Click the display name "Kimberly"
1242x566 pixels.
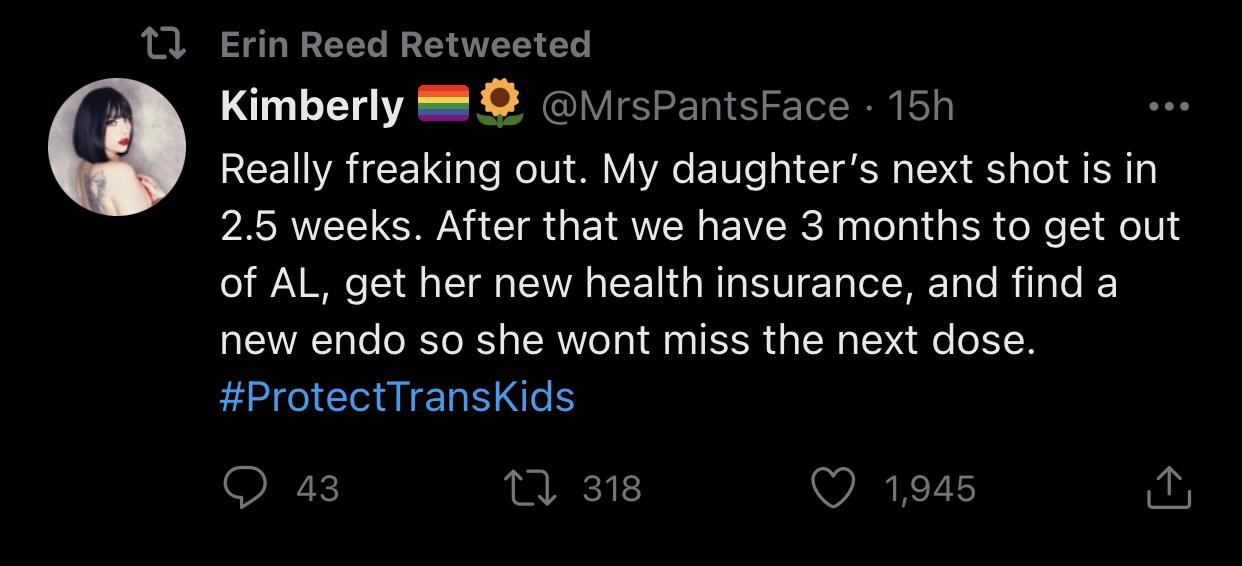[x=312, y=106]
